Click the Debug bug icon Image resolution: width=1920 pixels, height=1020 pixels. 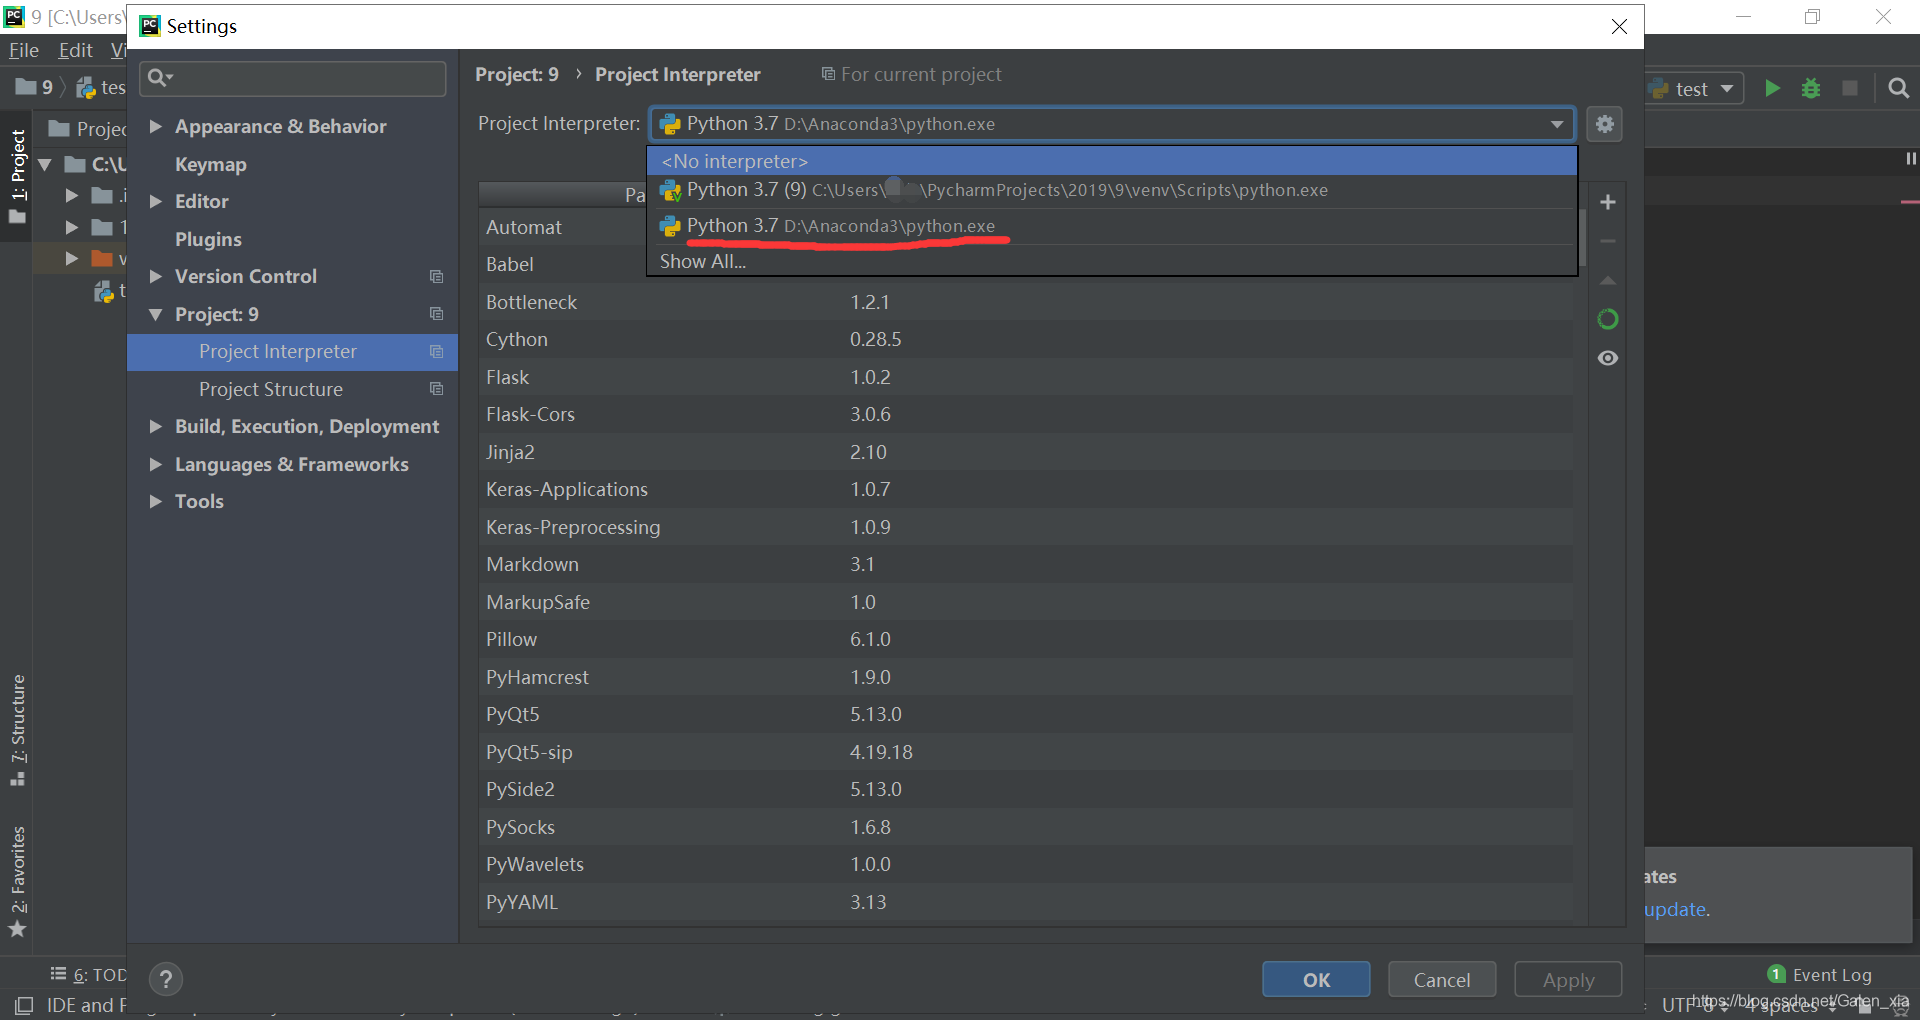coord(1811,88)
